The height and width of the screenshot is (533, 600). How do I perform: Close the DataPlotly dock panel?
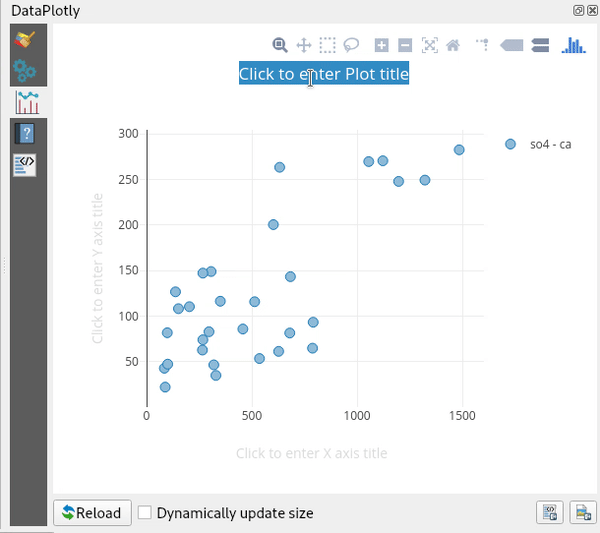point(592,10)
